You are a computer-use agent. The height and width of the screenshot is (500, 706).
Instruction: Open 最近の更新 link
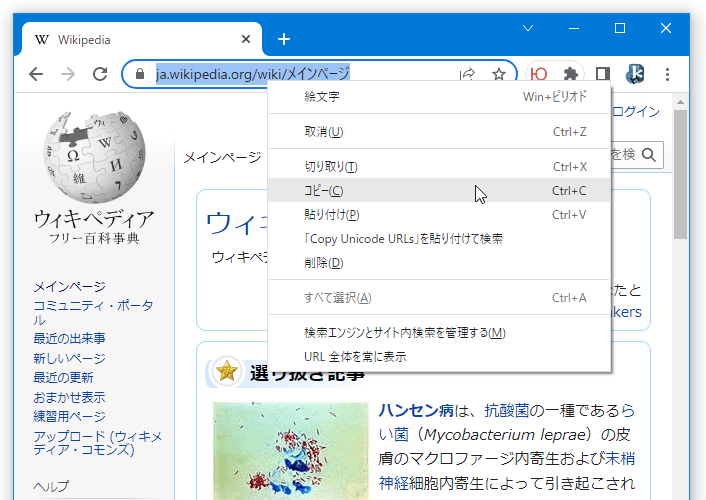point(63,377)
